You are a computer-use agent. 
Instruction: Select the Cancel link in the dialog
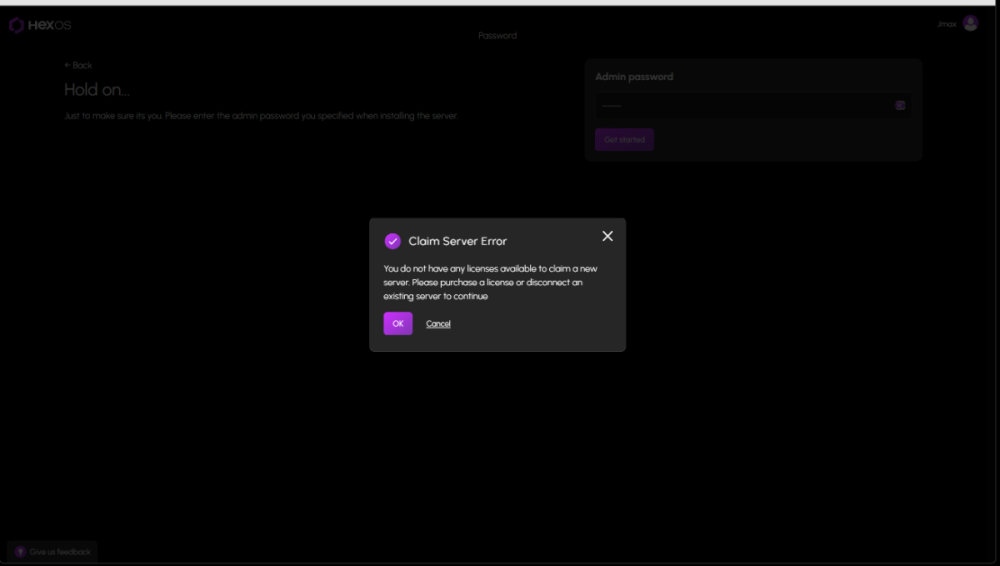(438, 324)
